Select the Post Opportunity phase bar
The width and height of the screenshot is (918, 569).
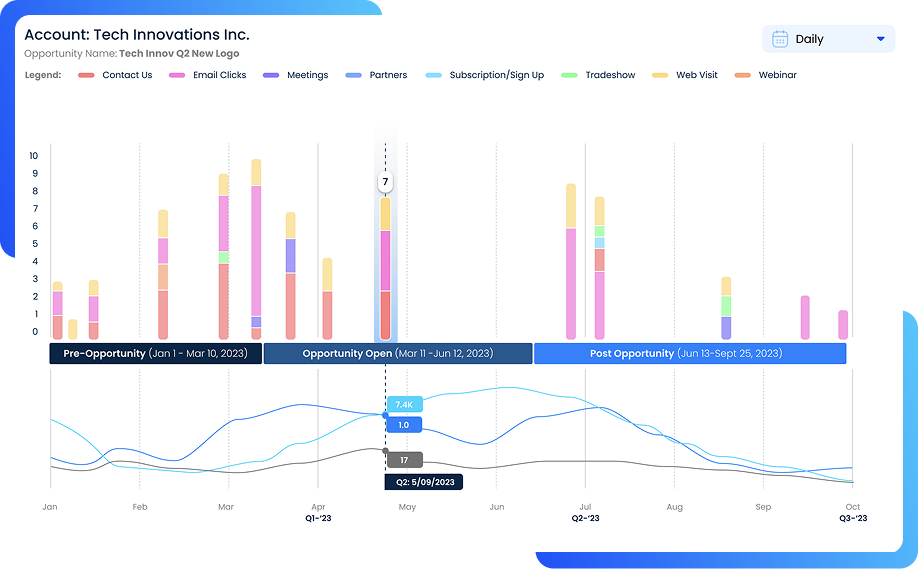(x=690, y=354)
